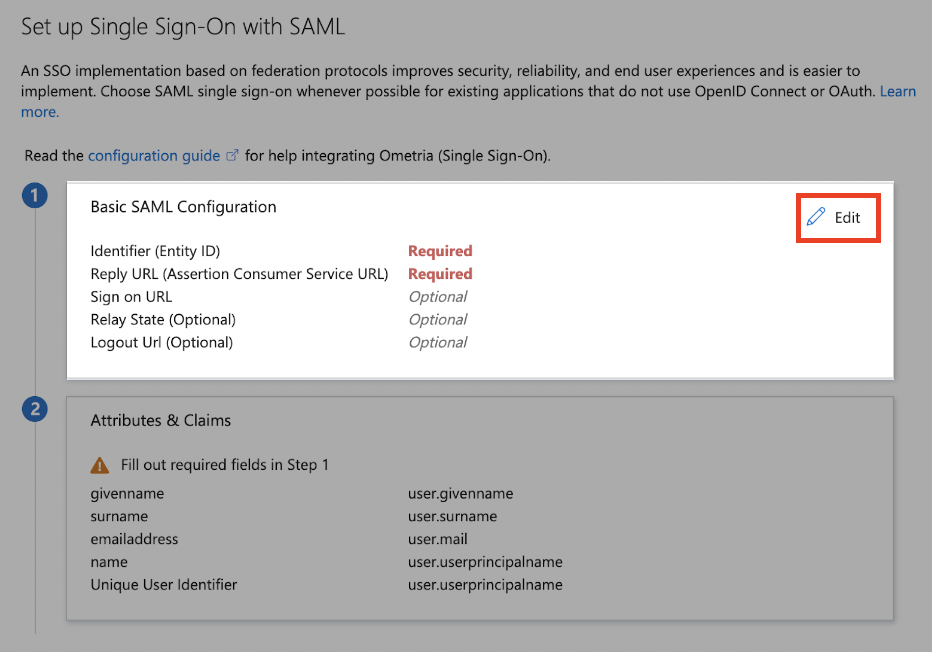932x652 pixels.
Task: Click the external link icon beside configuration guide
Action: pyautogui.click(x=232, y=156)
